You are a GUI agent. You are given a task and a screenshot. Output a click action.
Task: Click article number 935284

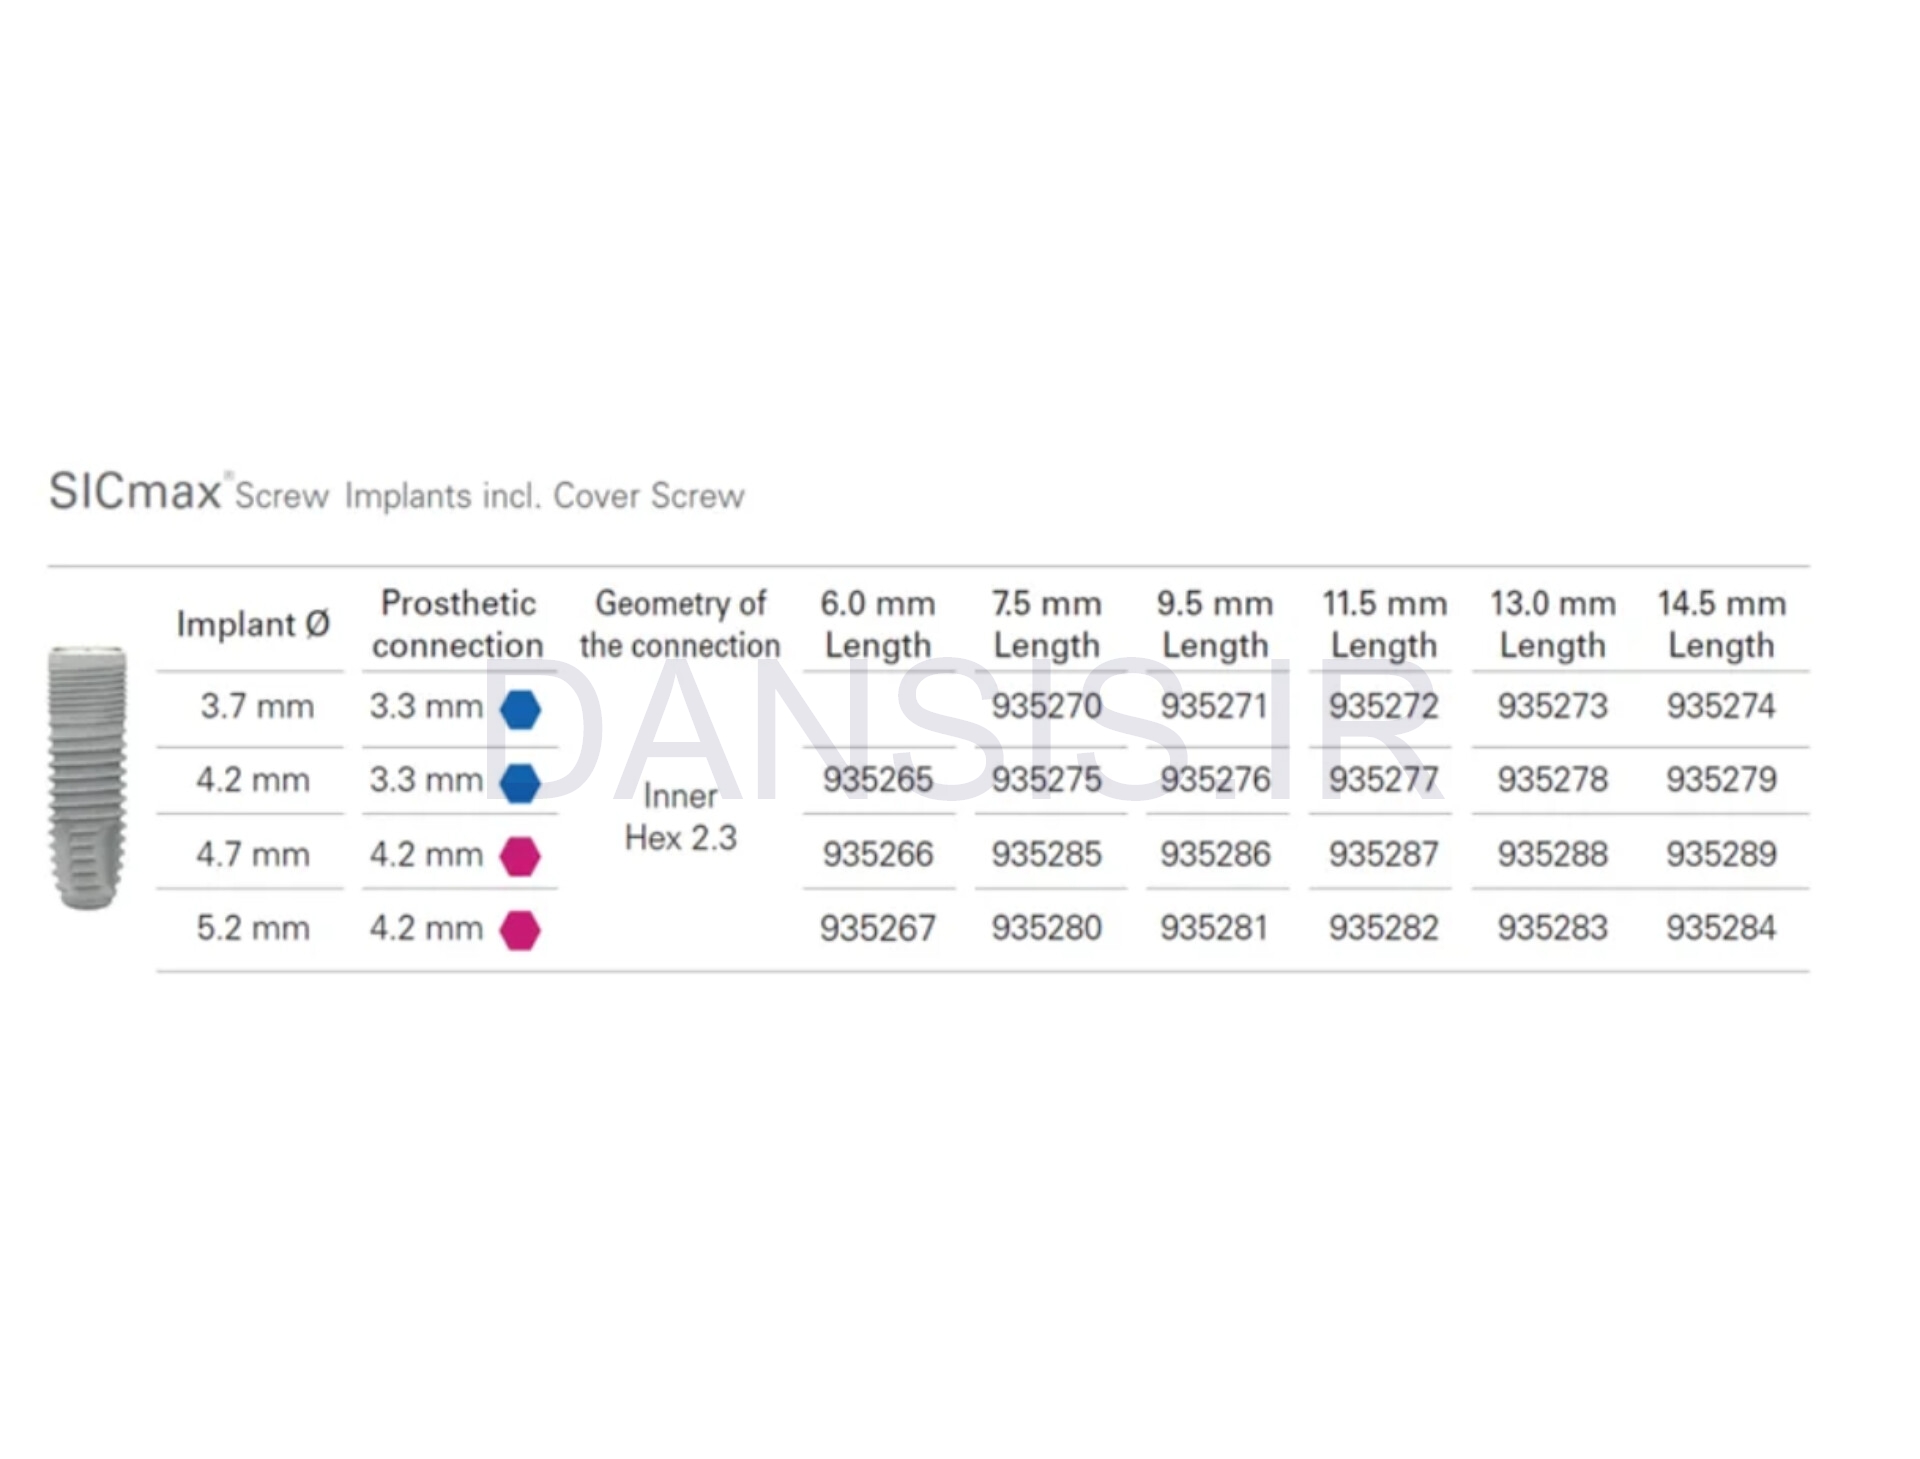pos(1721,928)
